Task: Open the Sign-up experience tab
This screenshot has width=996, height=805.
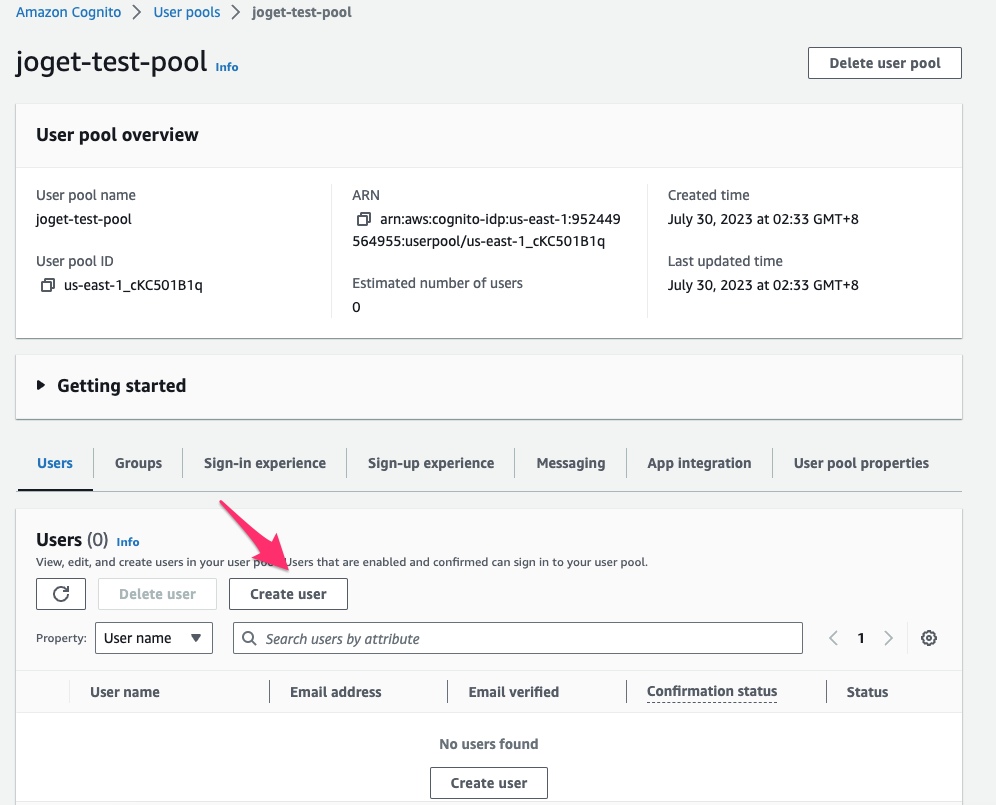Action: [x=431, y=463]
